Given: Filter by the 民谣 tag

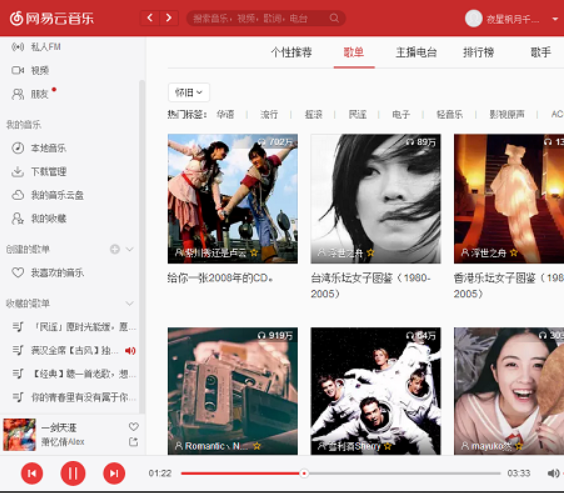Looking at the screenshot, I should (x=358, y=115).
